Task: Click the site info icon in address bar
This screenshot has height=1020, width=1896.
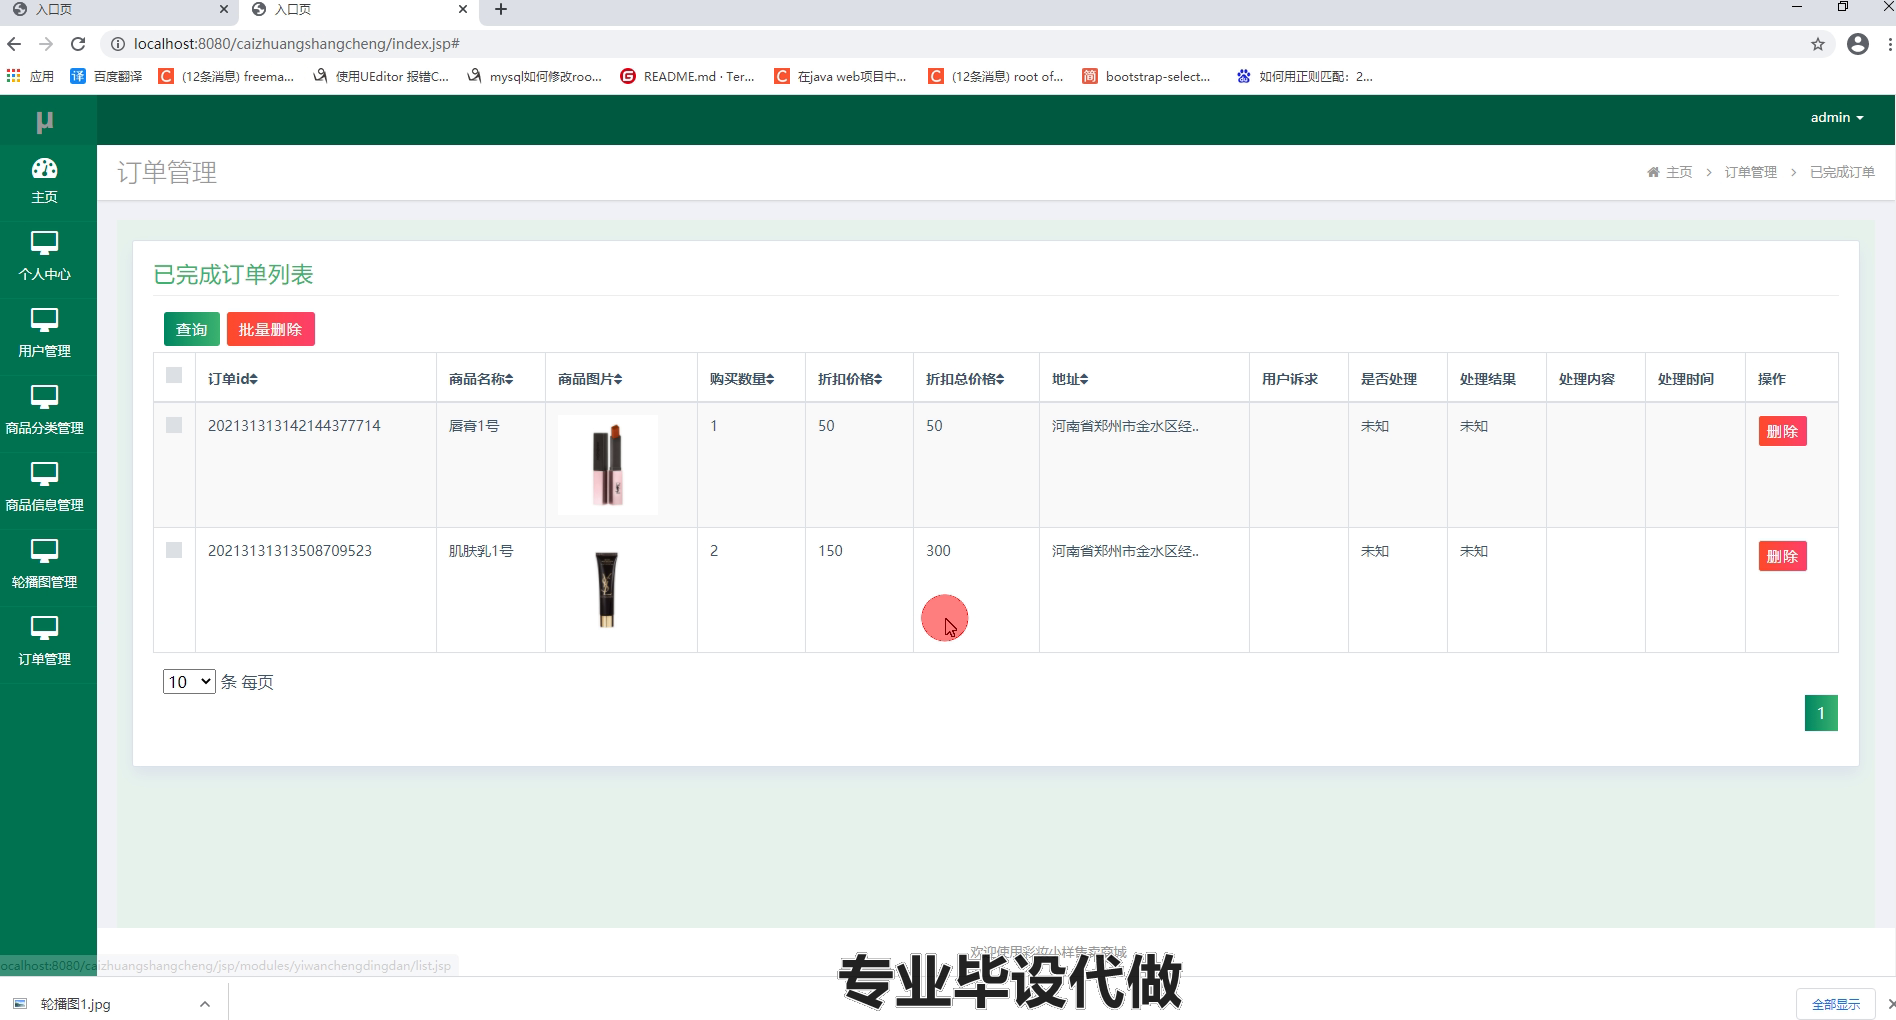Action: [x=117, y=44]
